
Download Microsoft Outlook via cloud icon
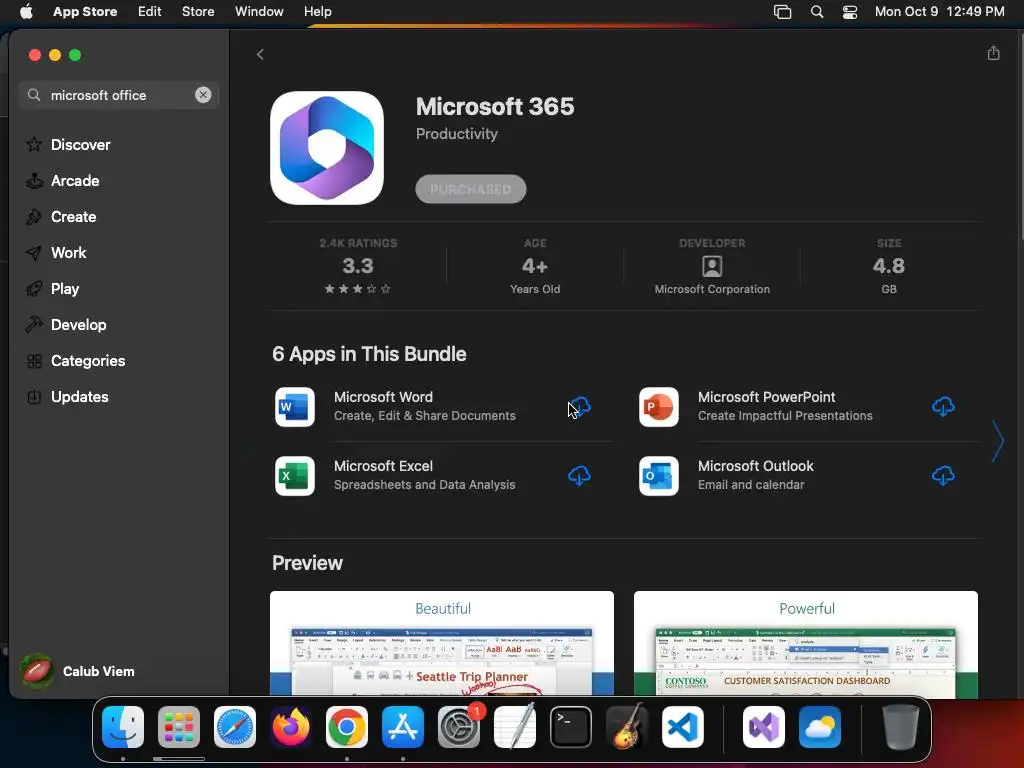(943, 475)
